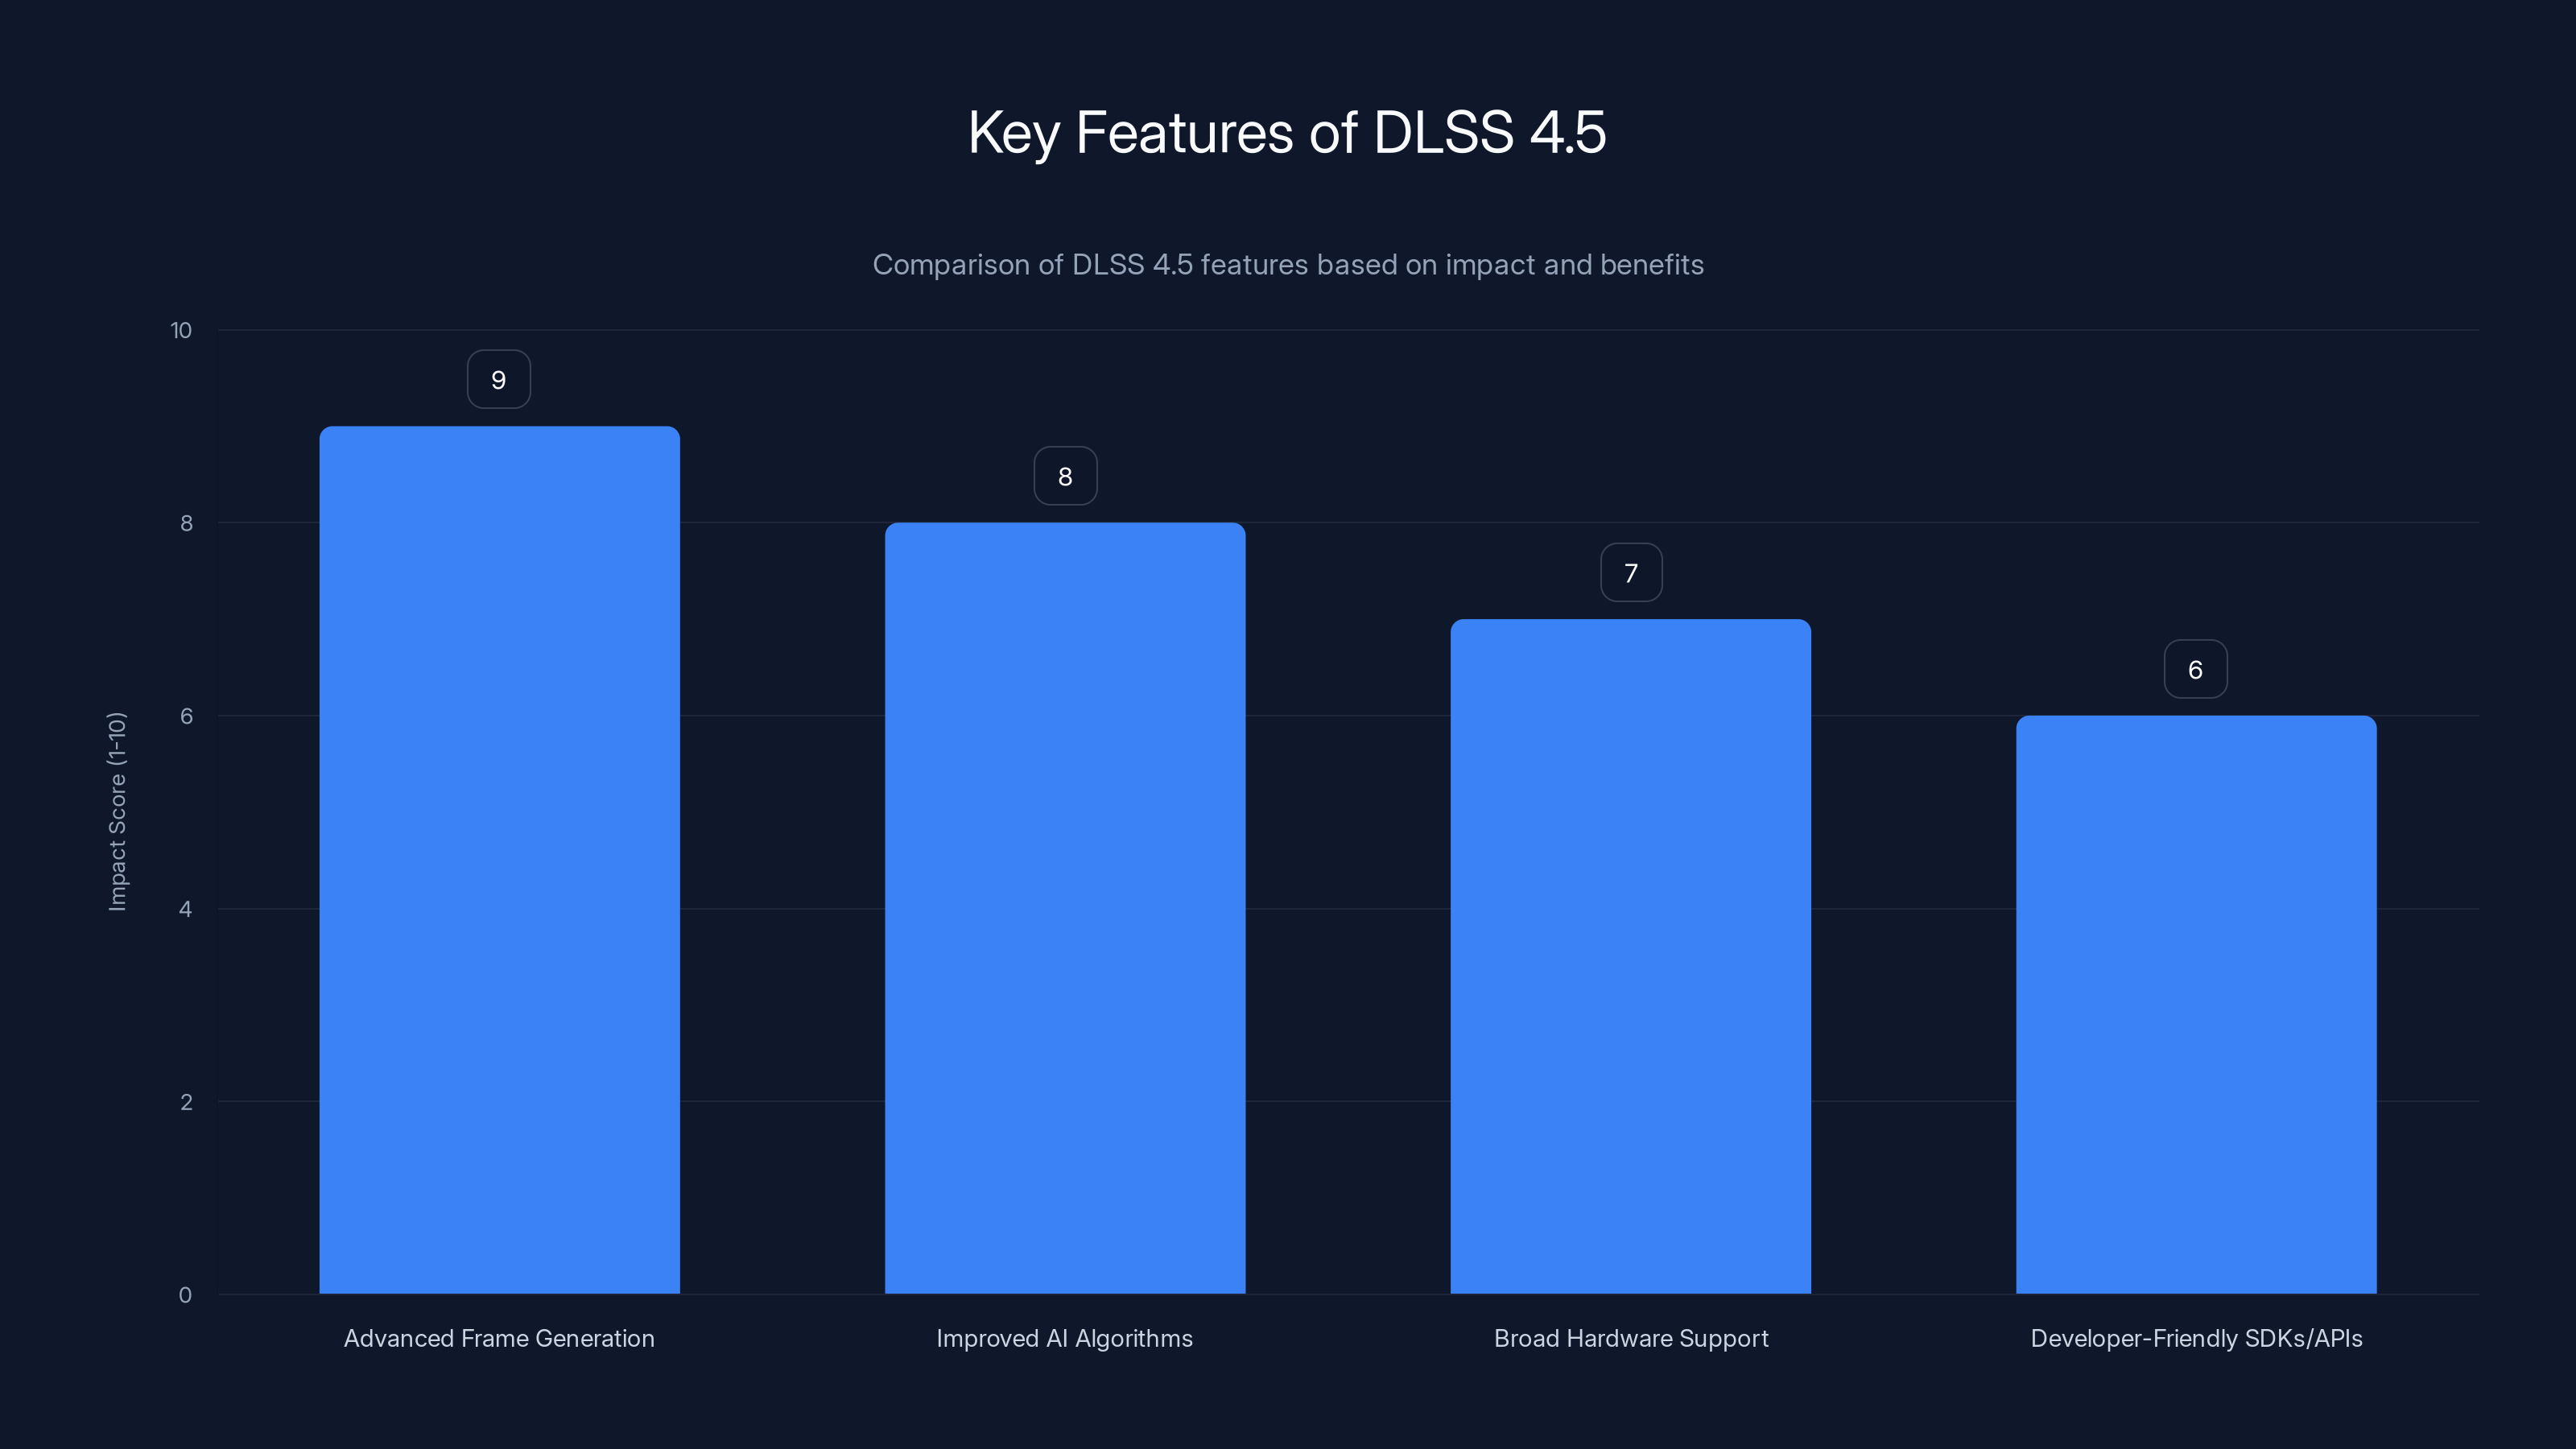Click the value badge showing 6

[x=2195, y=670]
